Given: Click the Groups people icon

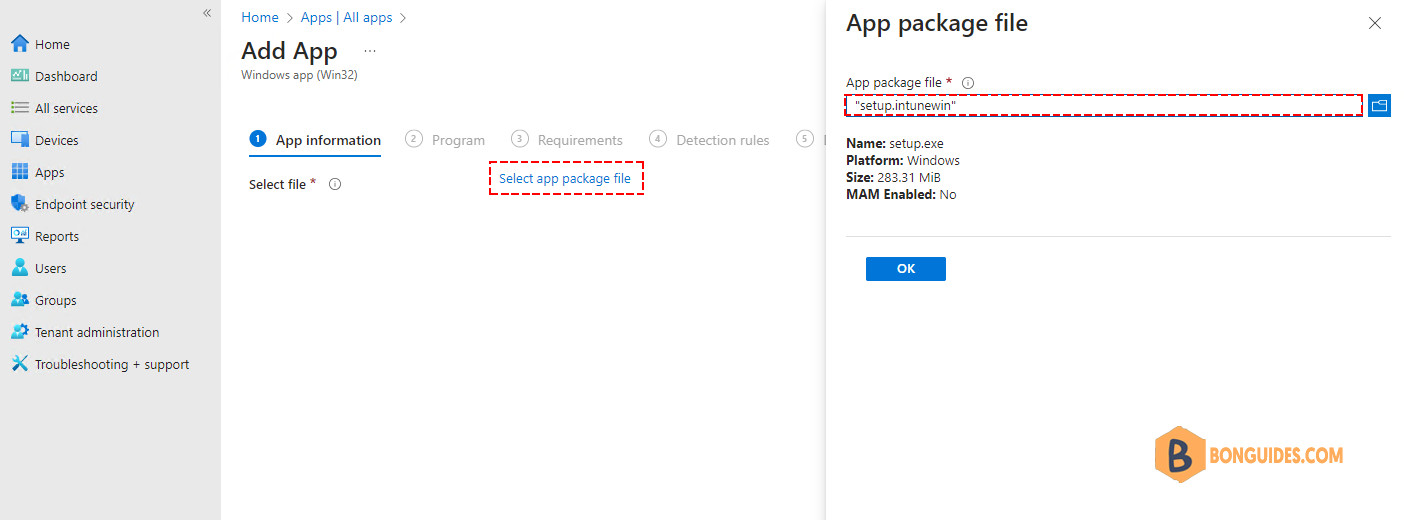Looking at the screenshot, I should (19, 300).
